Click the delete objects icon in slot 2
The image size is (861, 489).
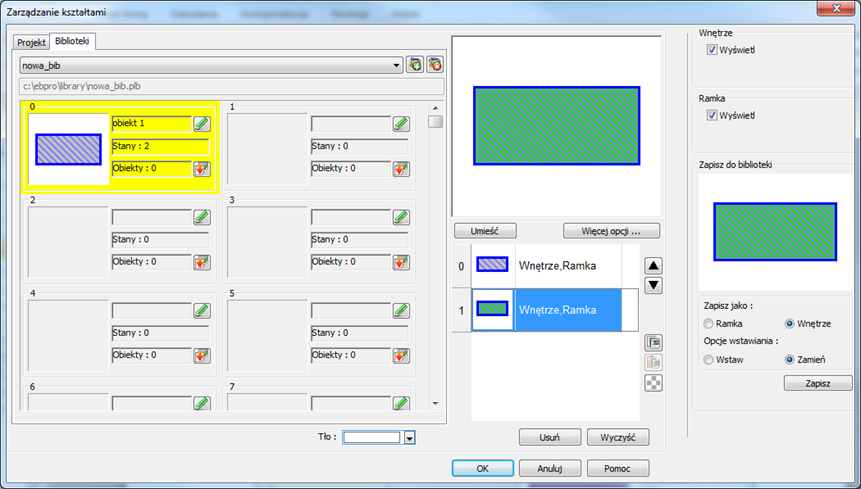pos(202,262)
